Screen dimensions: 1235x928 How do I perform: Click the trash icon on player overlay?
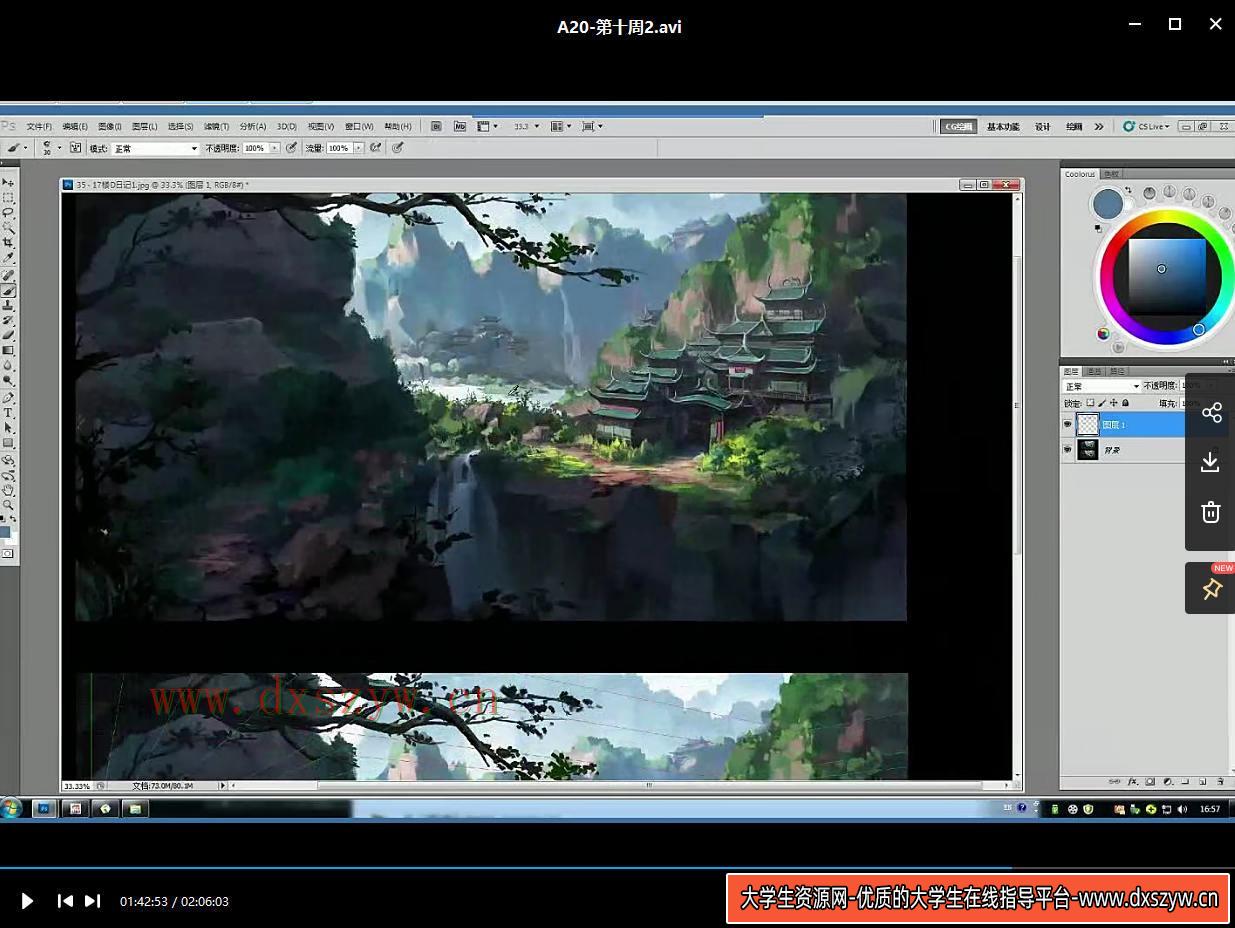pyautogui.click(x=1210, y=512)
